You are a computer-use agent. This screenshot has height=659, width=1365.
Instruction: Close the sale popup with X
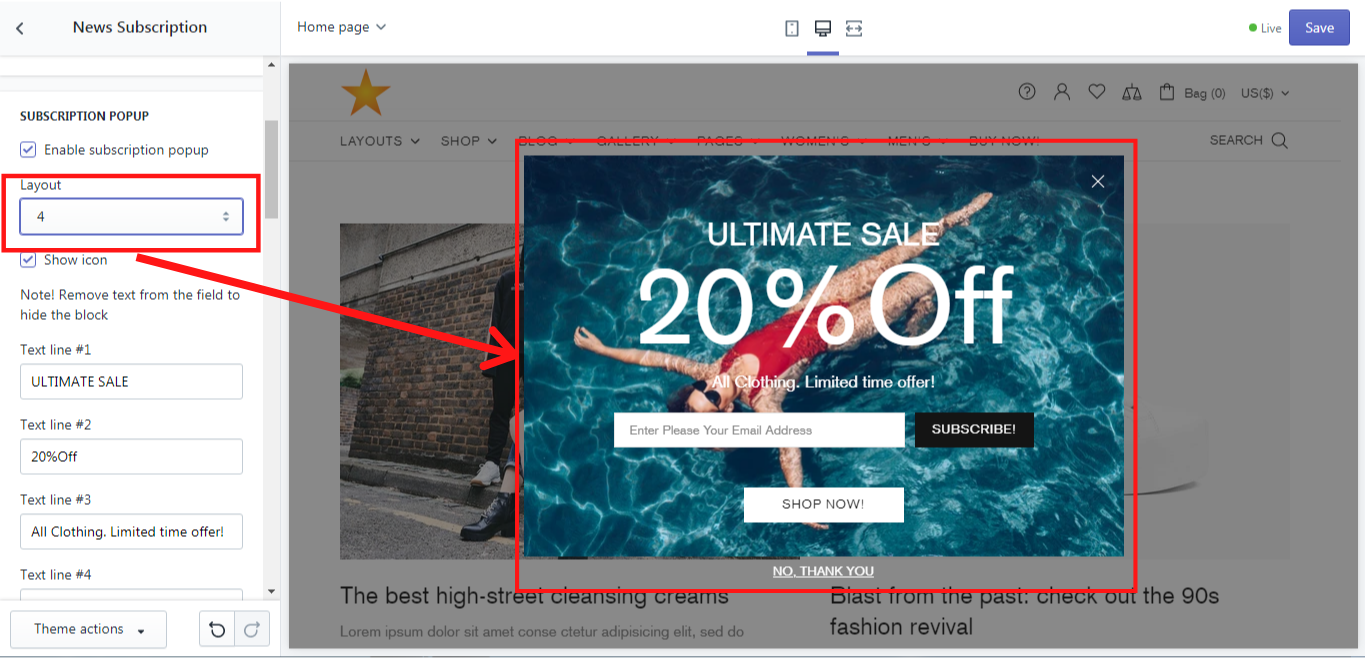point(1098,181)
